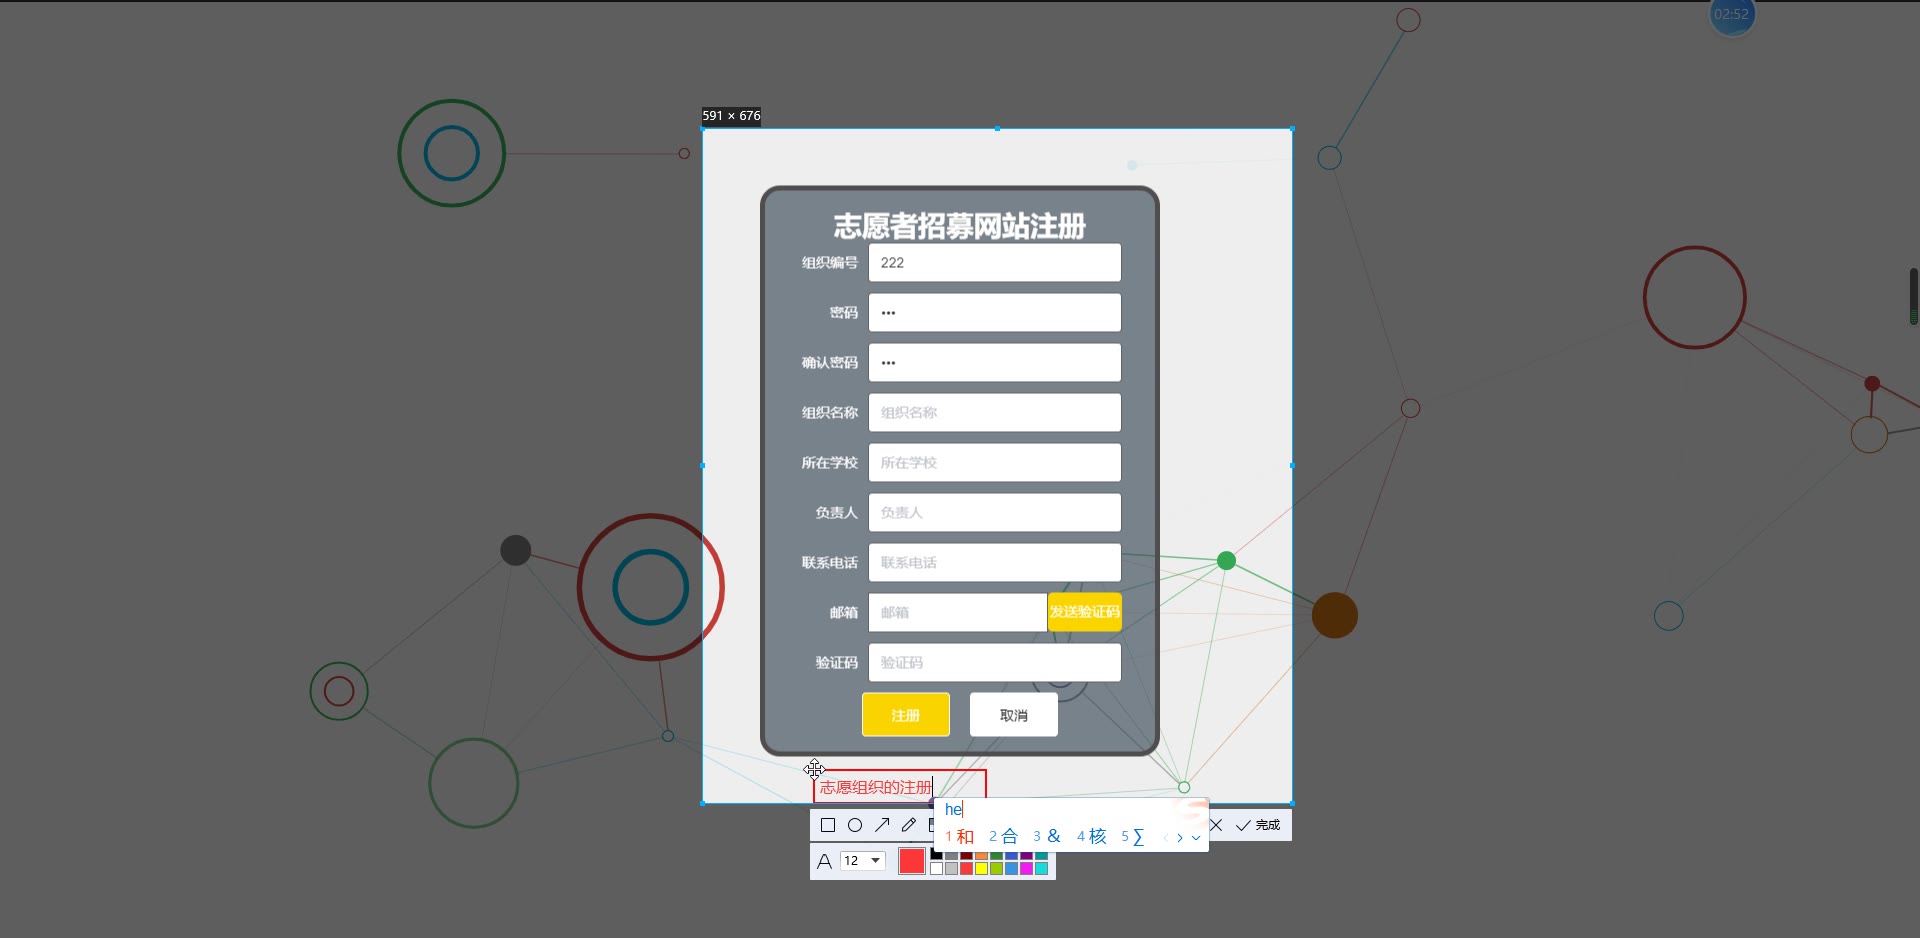
Task: Select the rectangle annotation tool
Action: click(x=828, y=825)
